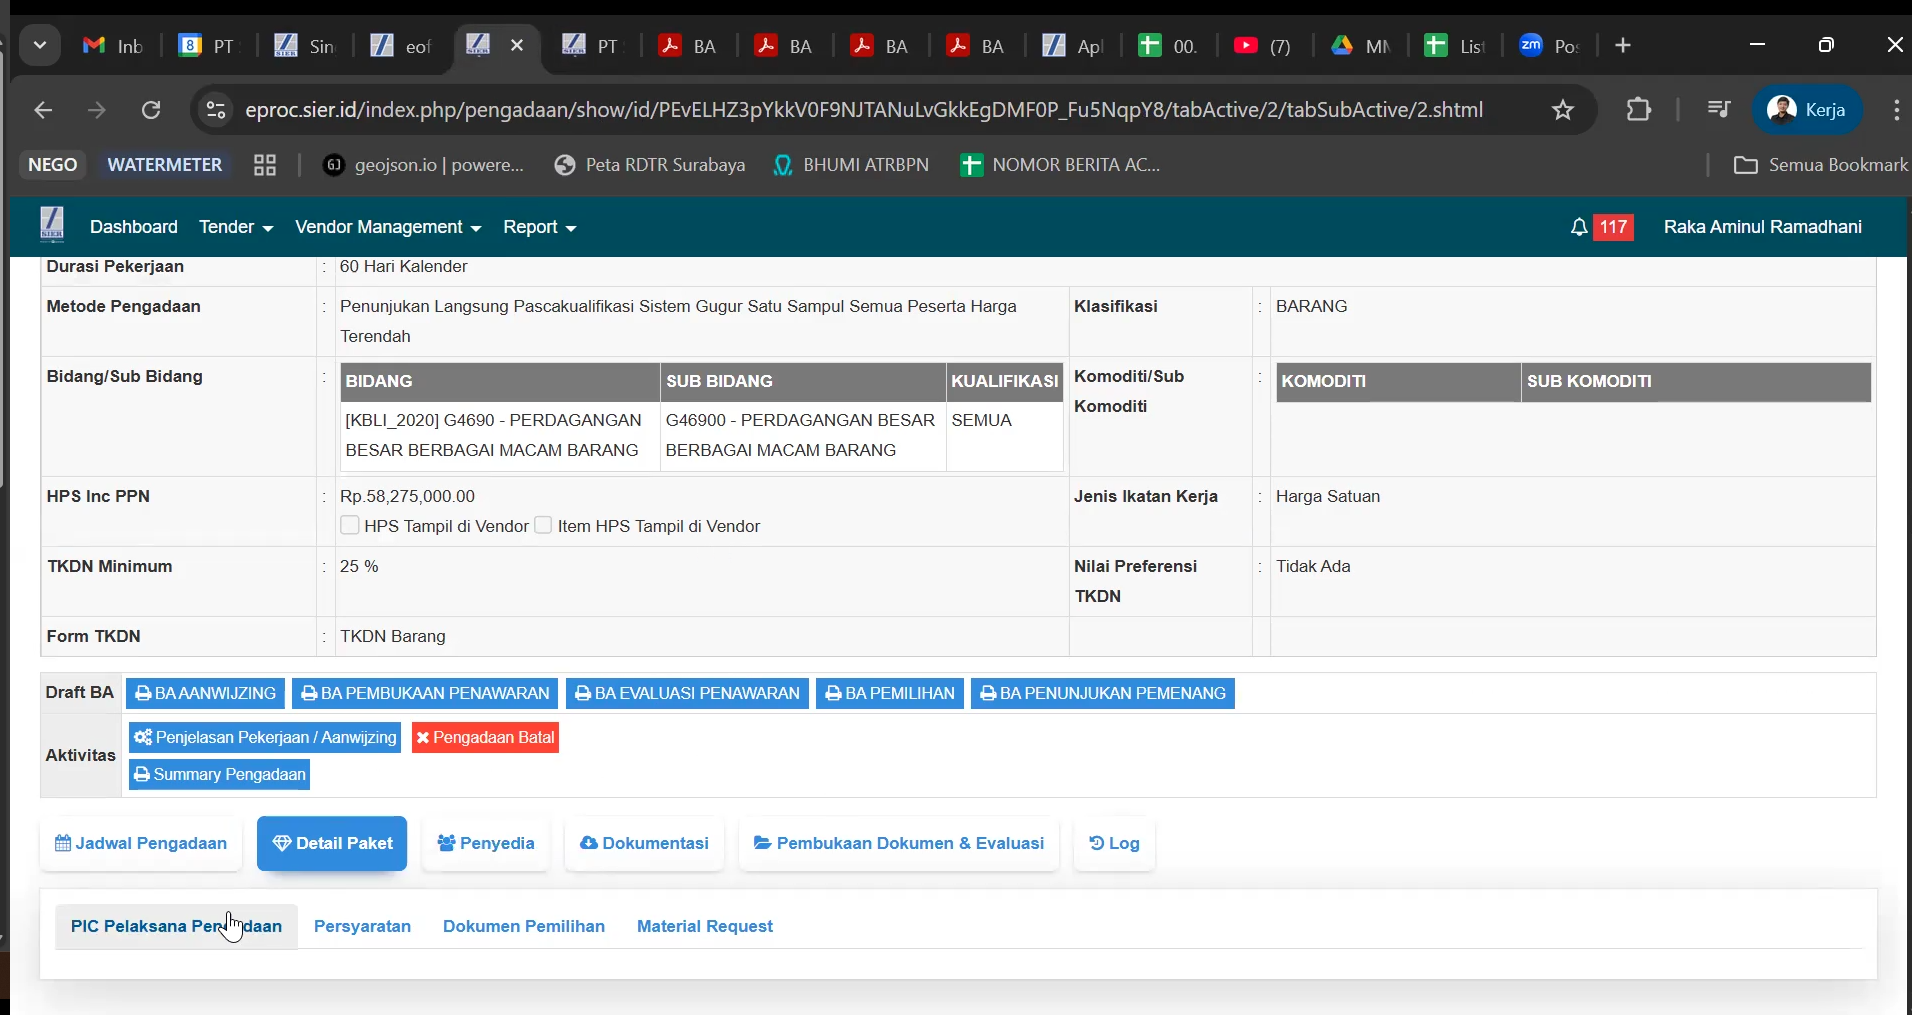The height and width of the screenshot is (1015, 1912).
Task: Click the SIER logo in navbar
Action: point(52,226)
